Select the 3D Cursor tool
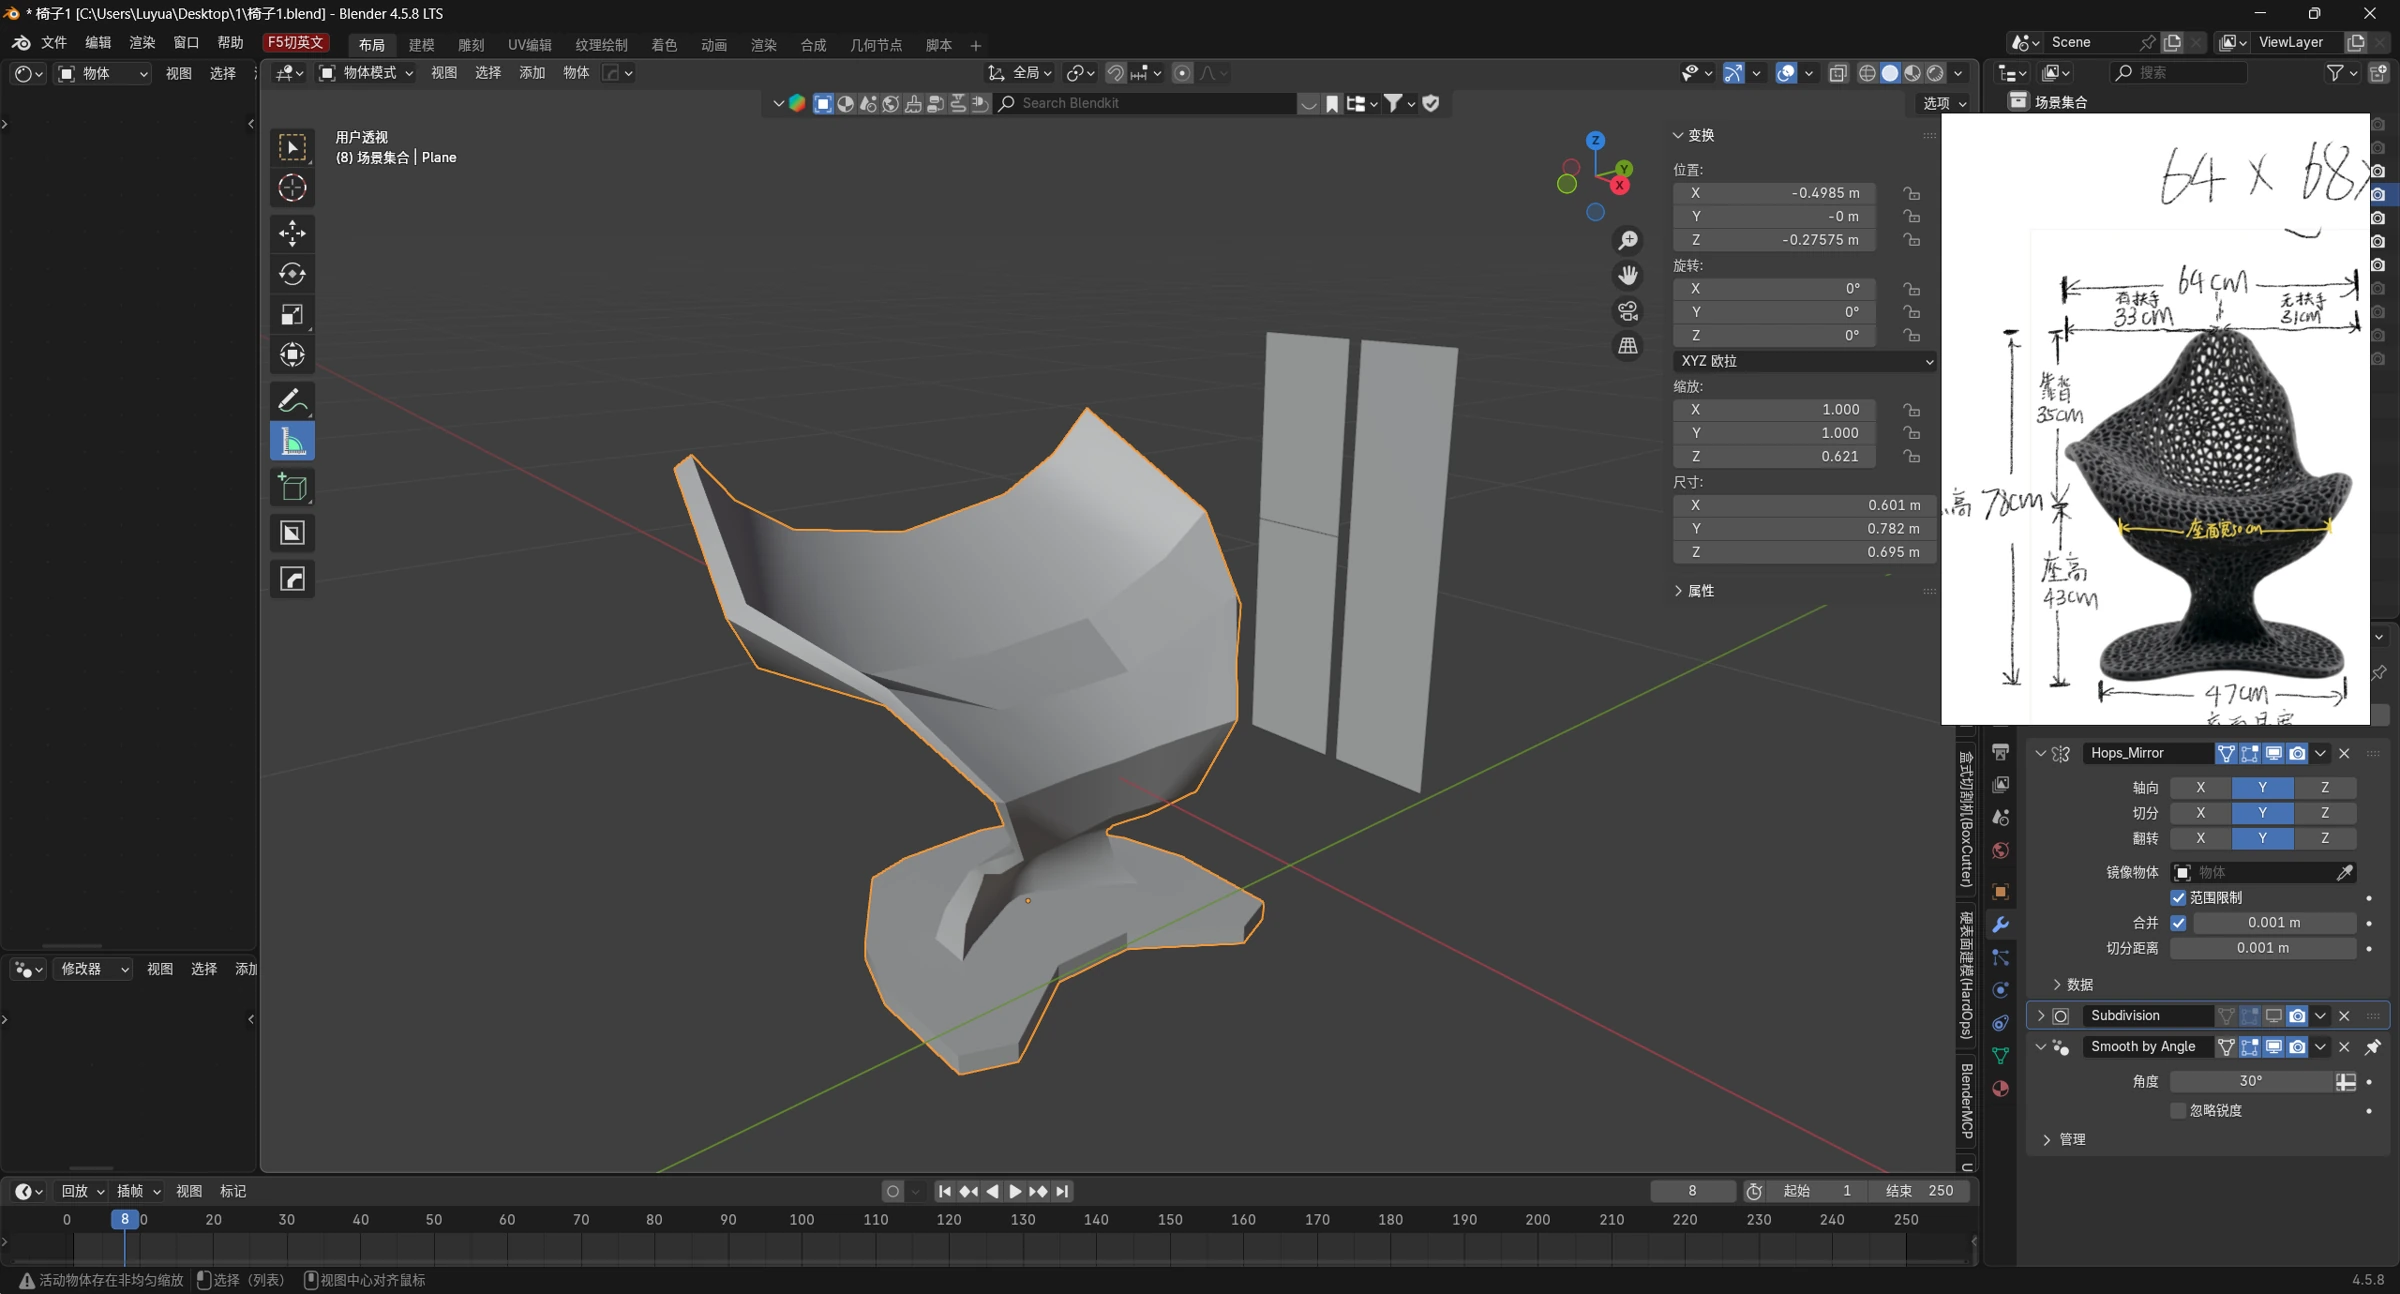The height and width of the screenshot is (1294, 2400). pos(292,188)
